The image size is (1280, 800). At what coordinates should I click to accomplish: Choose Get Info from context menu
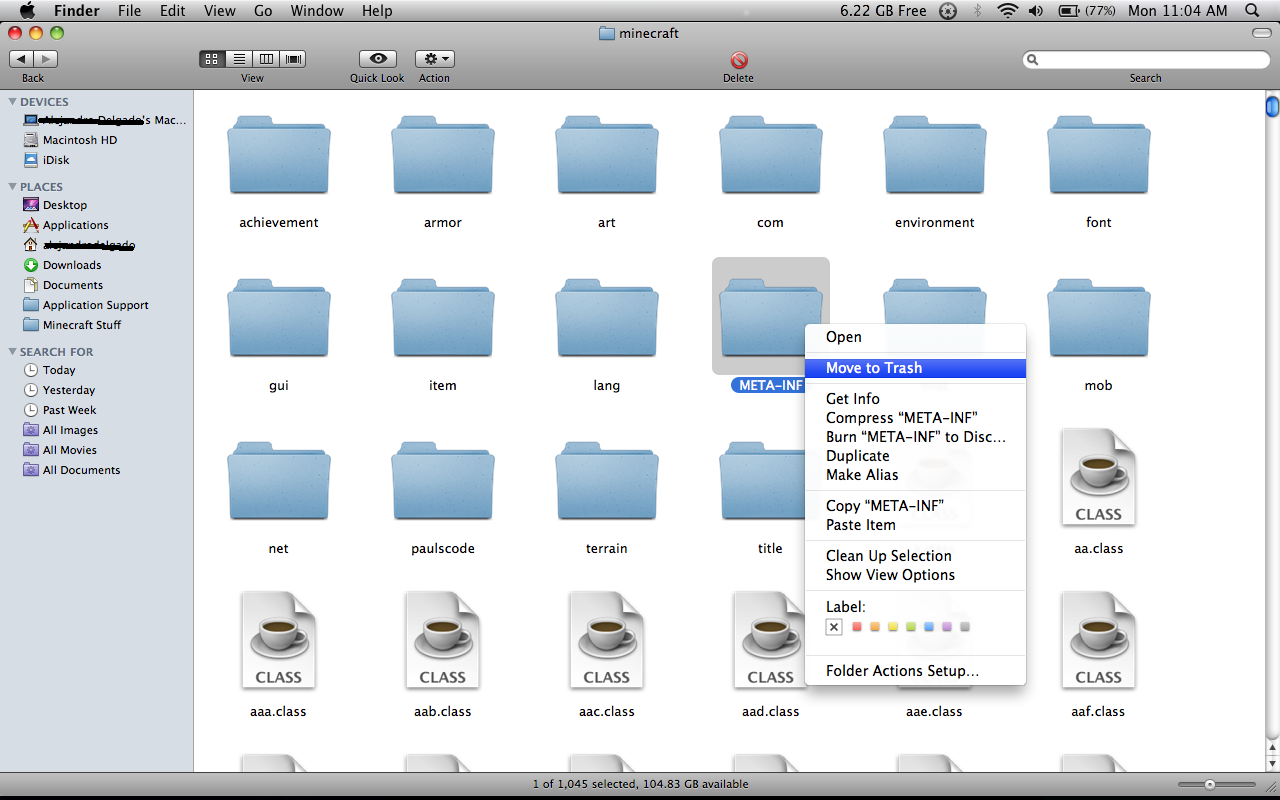click(915, 399)
